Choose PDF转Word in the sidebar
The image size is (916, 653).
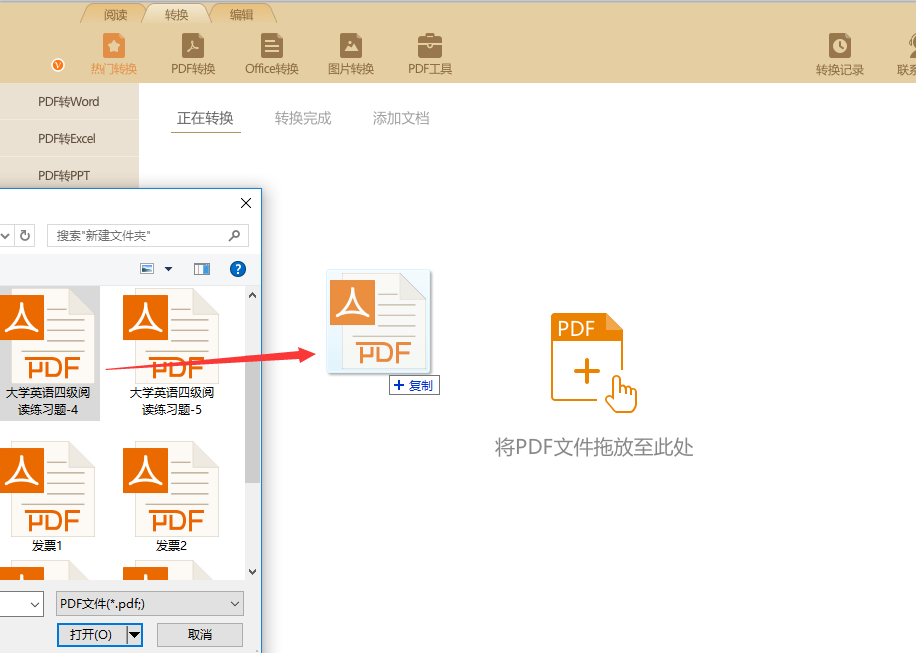coord(69,102)
